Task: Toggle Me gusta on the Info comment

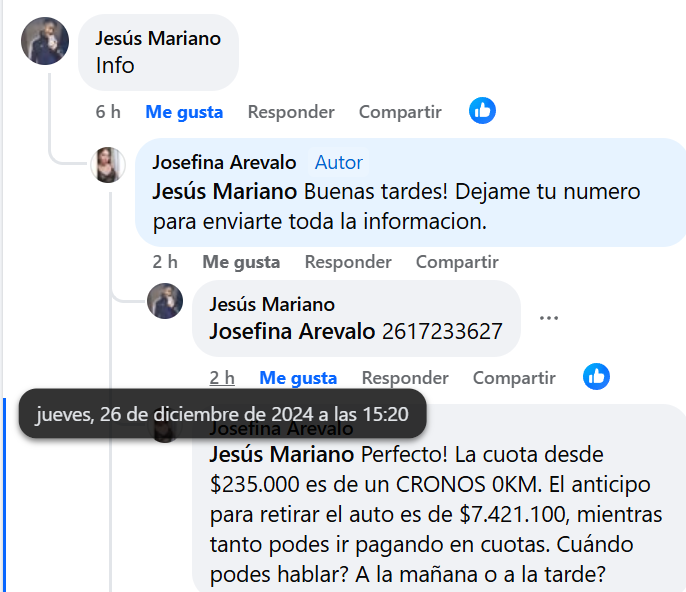Action: tap(184, 112)
